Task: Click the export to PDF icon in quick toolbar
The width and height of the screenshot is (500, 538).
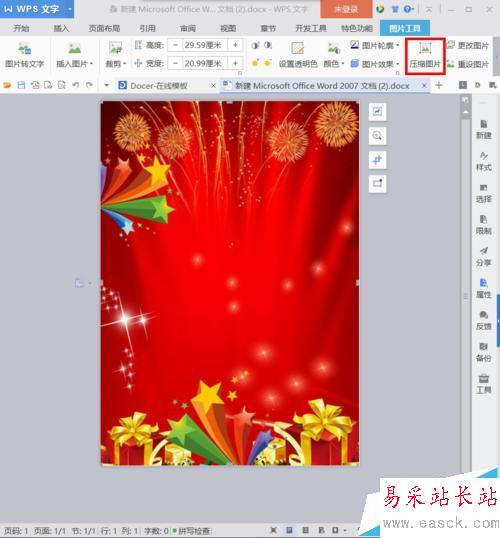Action: (x=35, y=85)
